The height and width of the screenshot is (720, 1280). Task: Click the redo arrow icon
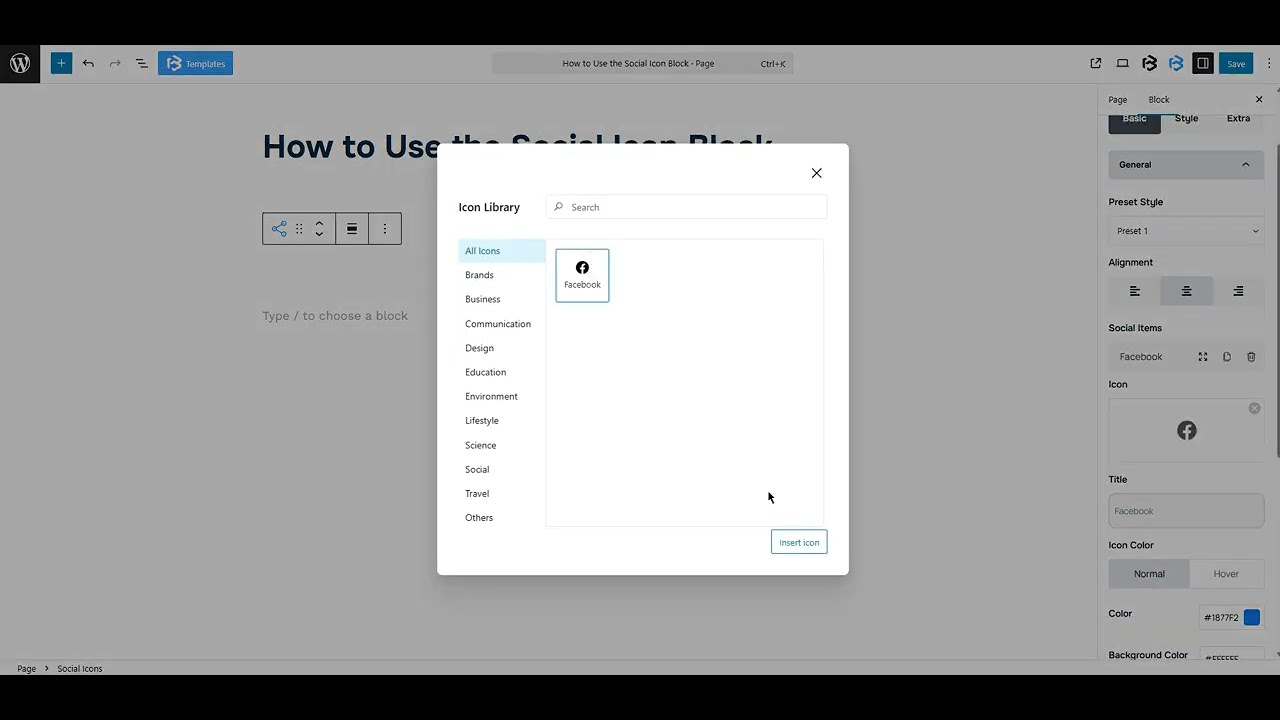[114, 63]
